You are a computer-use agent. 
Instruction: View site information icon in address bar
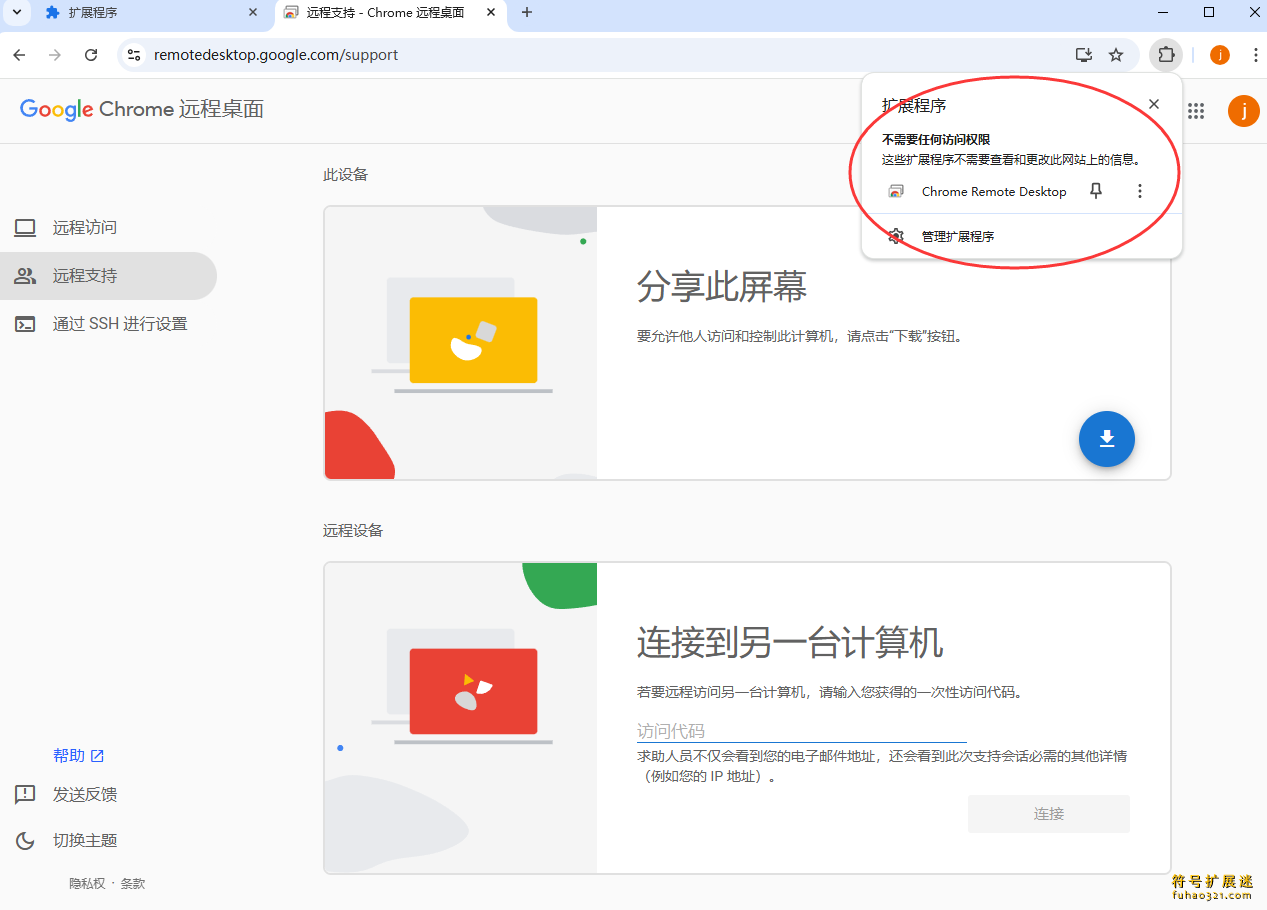pos(134,55)
